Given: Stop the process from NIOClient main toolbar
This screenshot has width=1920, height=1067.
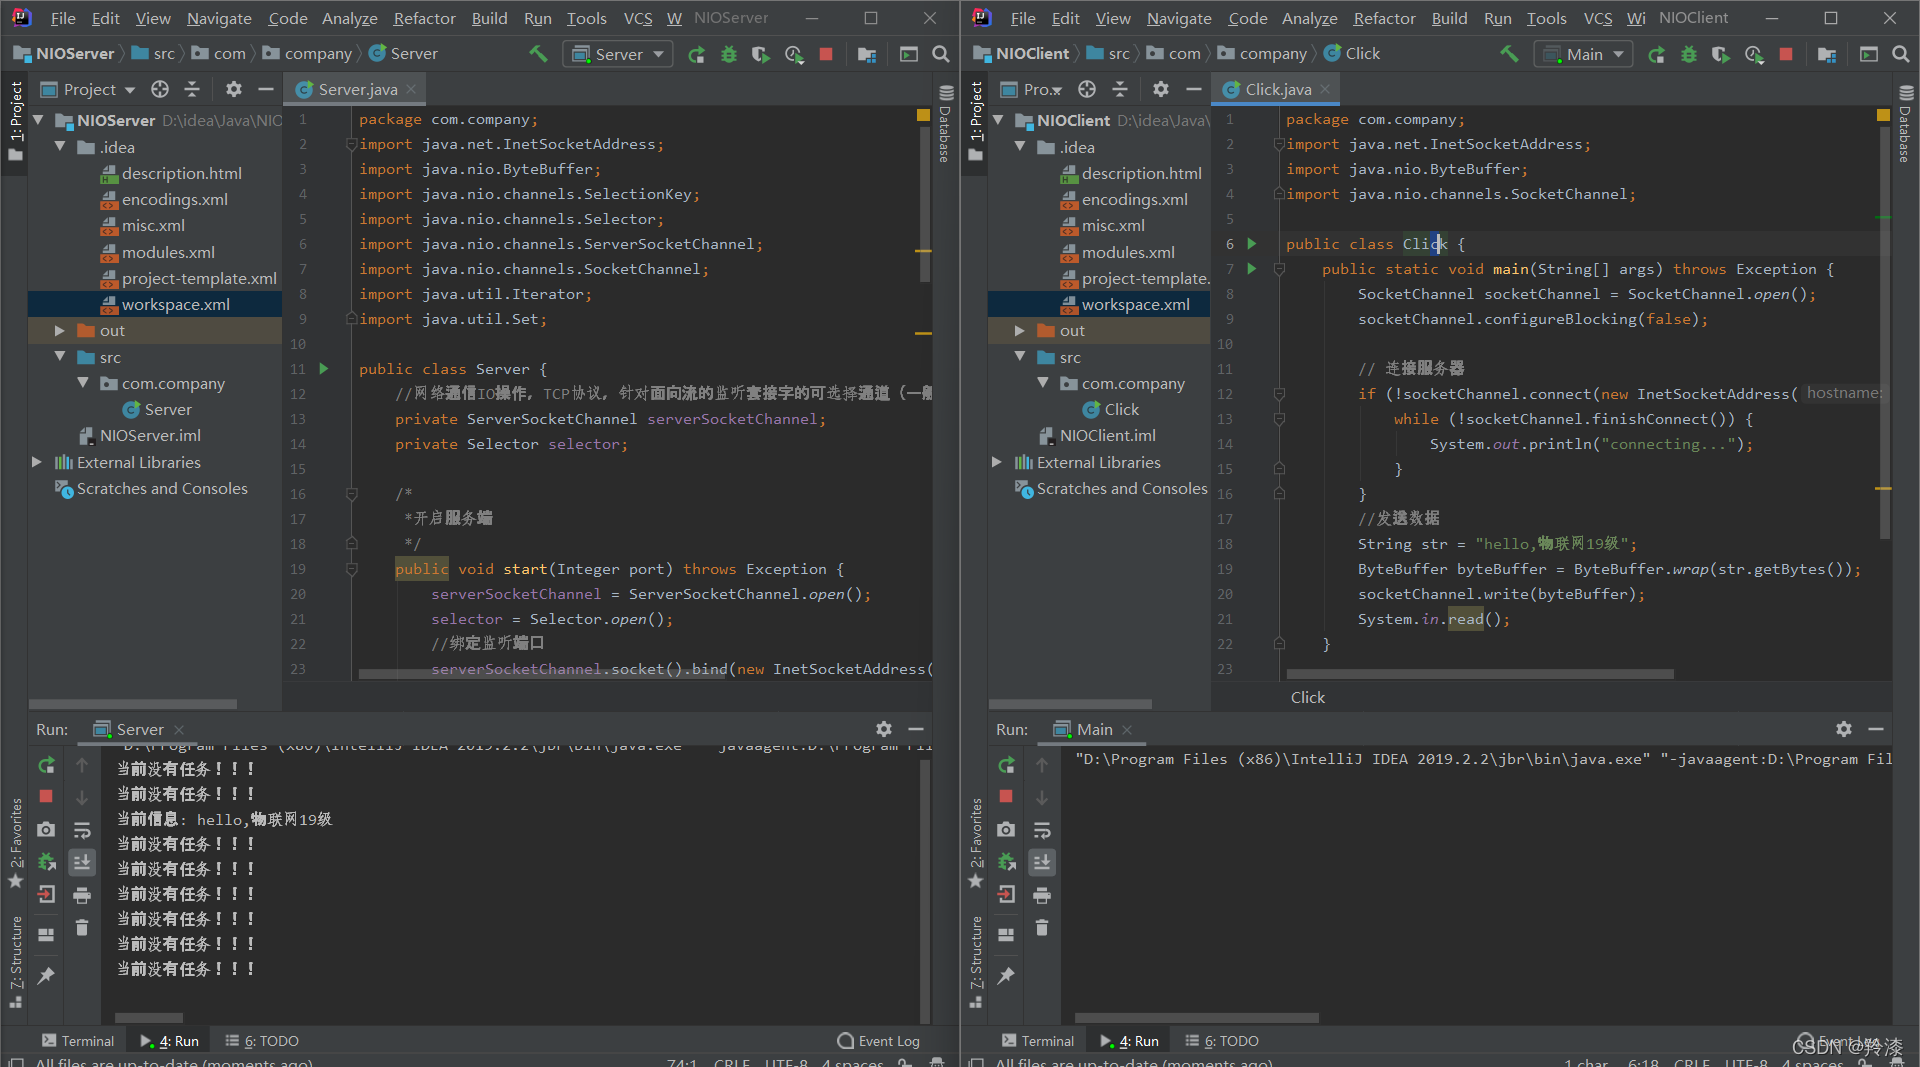Looking at the screenshot, I should coord(1786,54).
